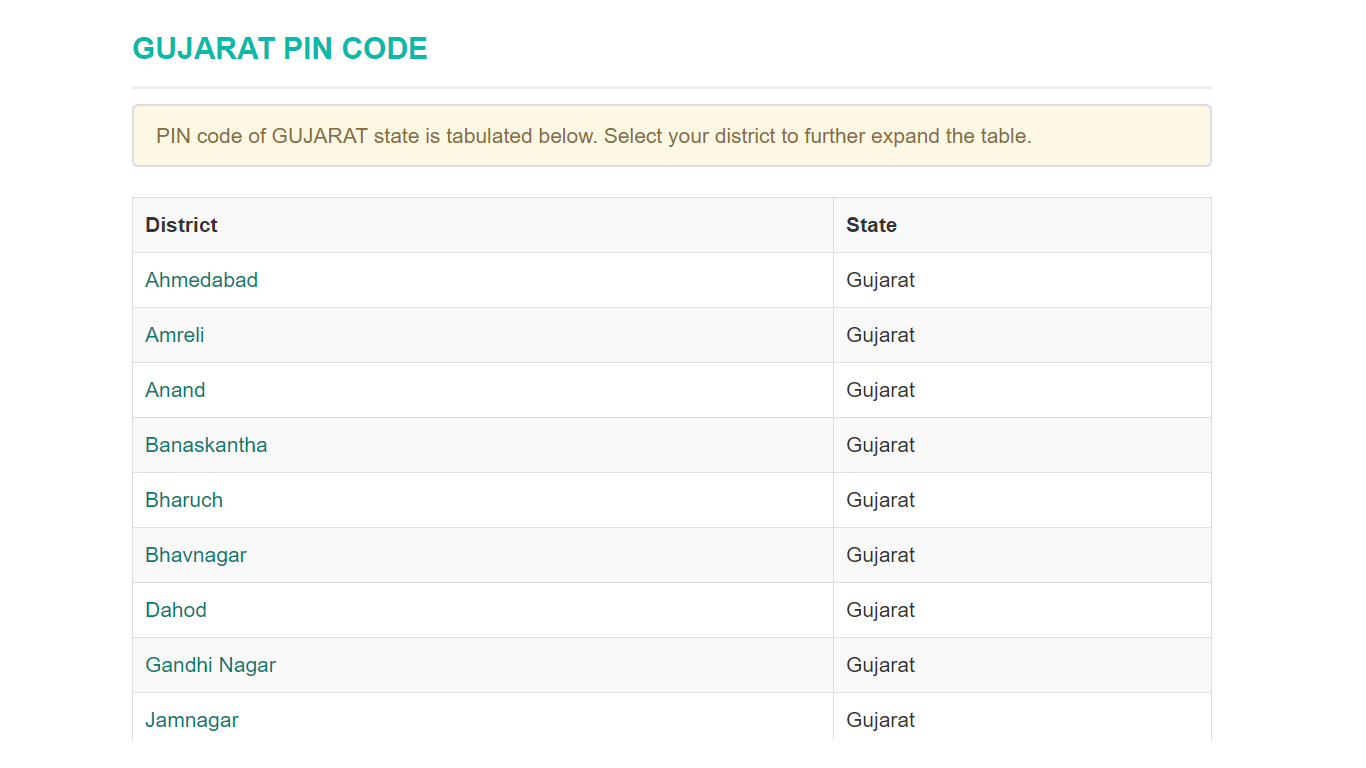The width and height of the screenshot is (1366, 768).
Task: Click the Anand district link
Action: point(175,390)
